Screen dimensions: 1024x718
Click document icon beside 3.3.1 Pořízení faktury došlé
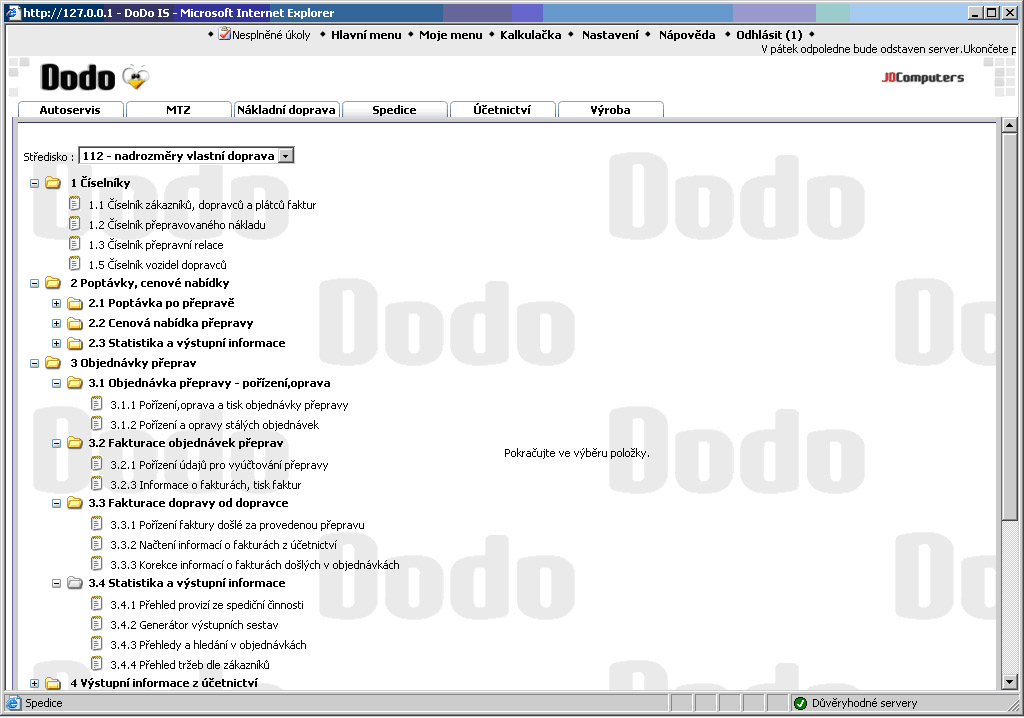coord(97,523)
